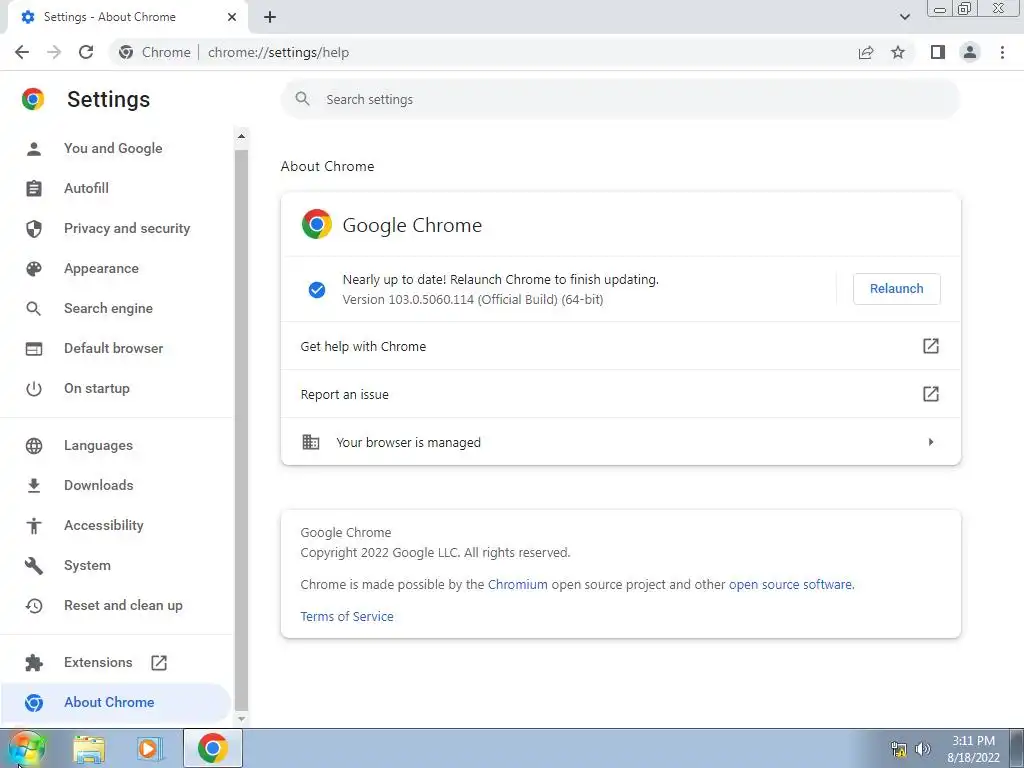Click the site info icon in address bar
The height and width of the screenshot is (768, 1024).
126,52
